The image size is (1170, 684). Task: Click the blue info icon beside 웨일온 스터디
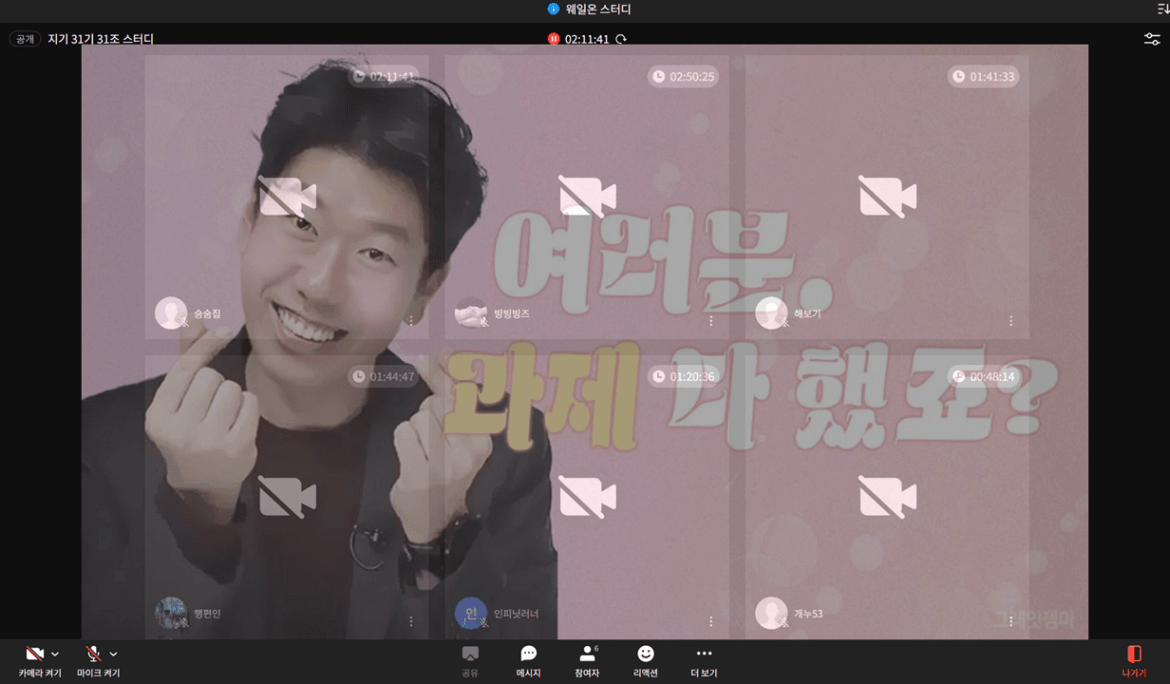pos(553,9)
